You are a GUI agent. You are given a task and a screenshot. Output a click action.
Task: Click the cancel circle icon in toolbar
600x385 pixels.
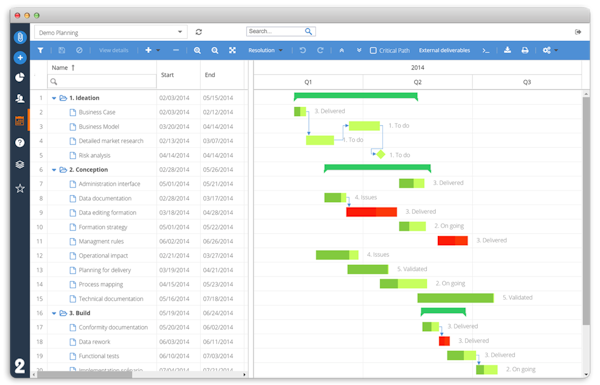pyautogui.click(x=79, y=51)
